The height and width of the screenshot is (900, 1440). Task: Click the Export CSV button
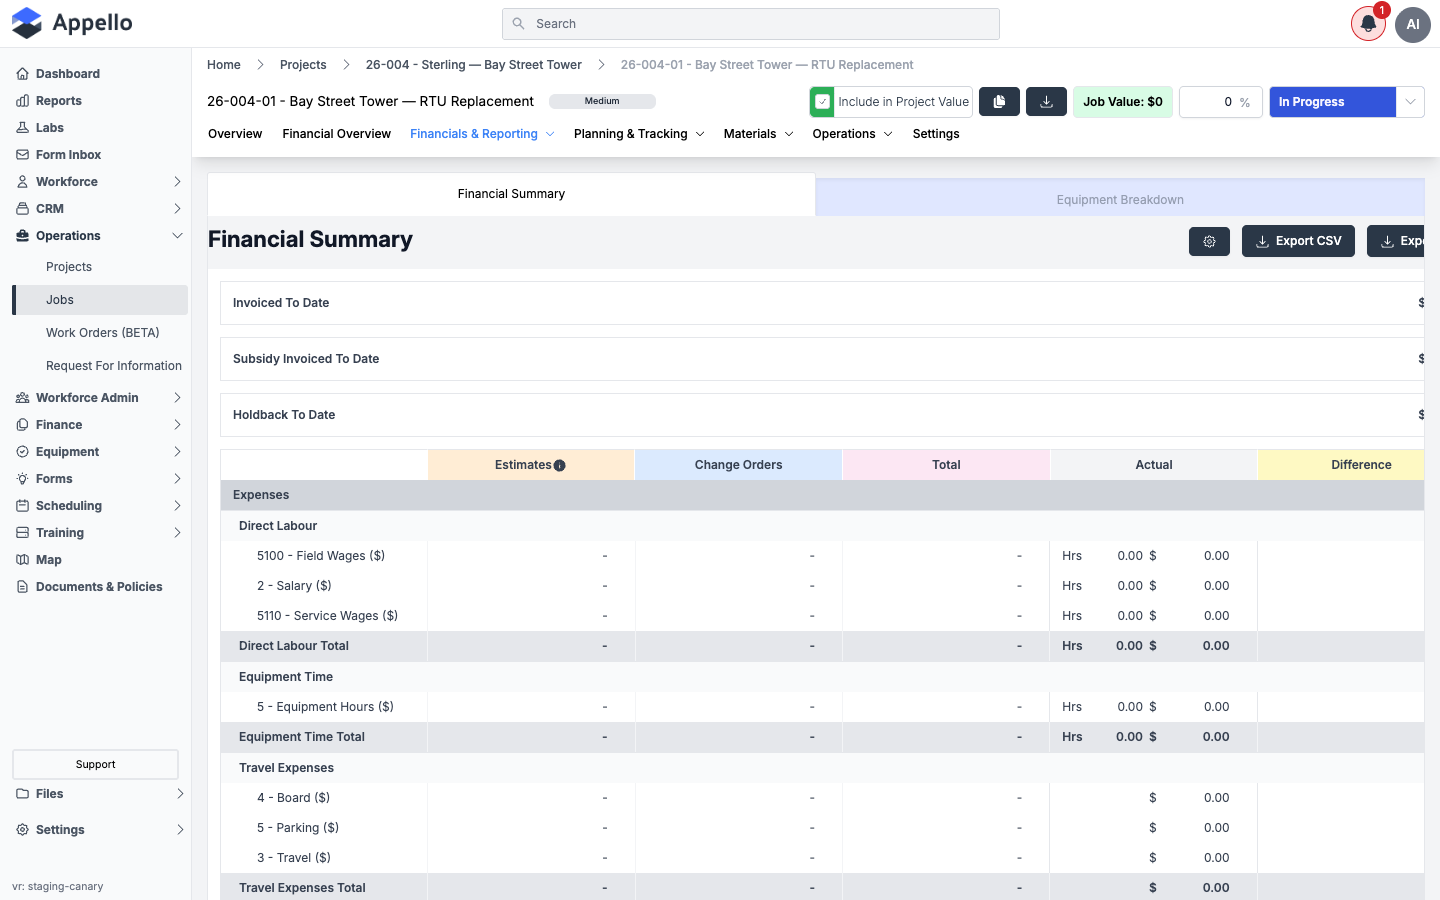pos(1298,241)
